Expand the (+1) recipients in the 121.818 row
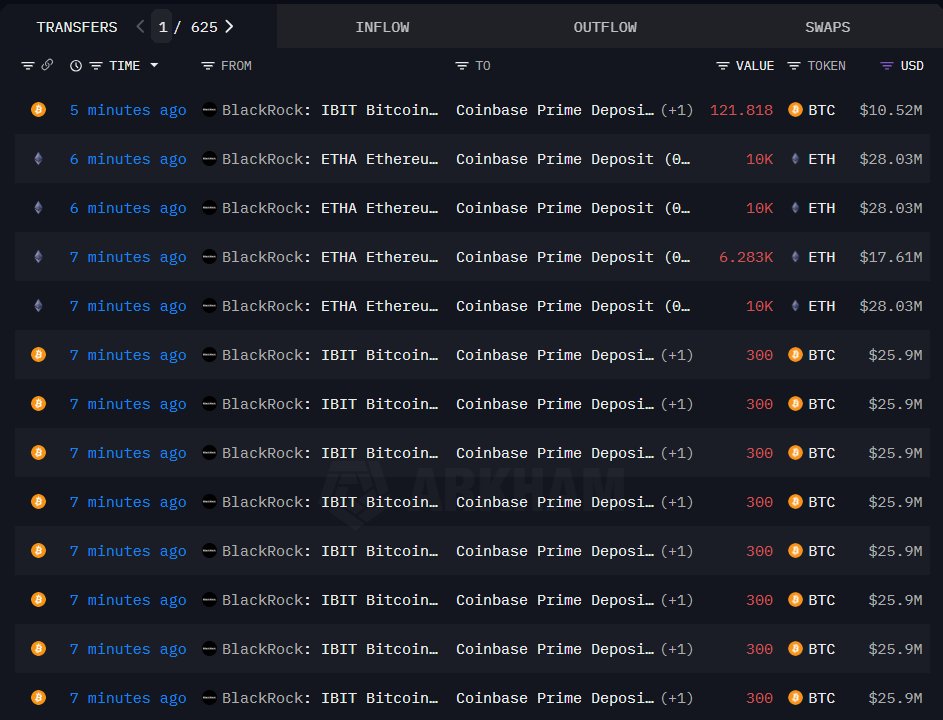 pos(677,111)
